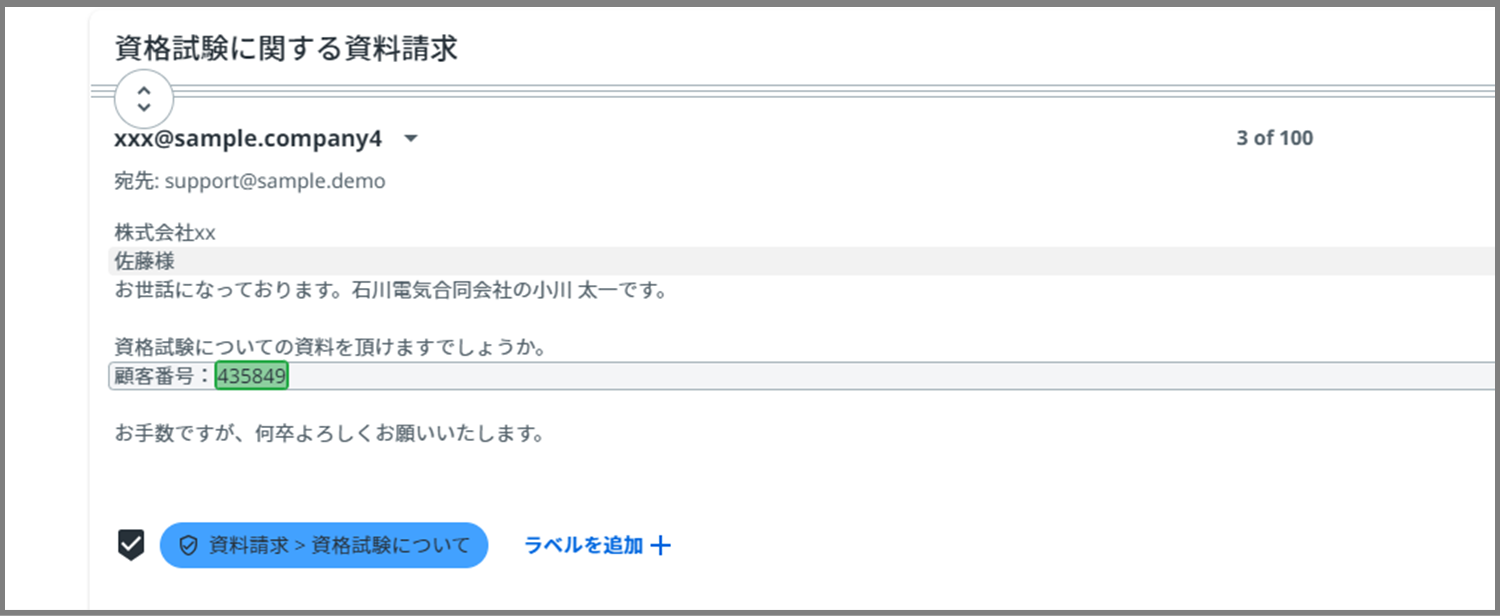Image resolution: width=1500 pixels, height=616 pixels.
Task: Click the 顧客番号 field row
Action: pyautogui.click(x=802, y=376)
